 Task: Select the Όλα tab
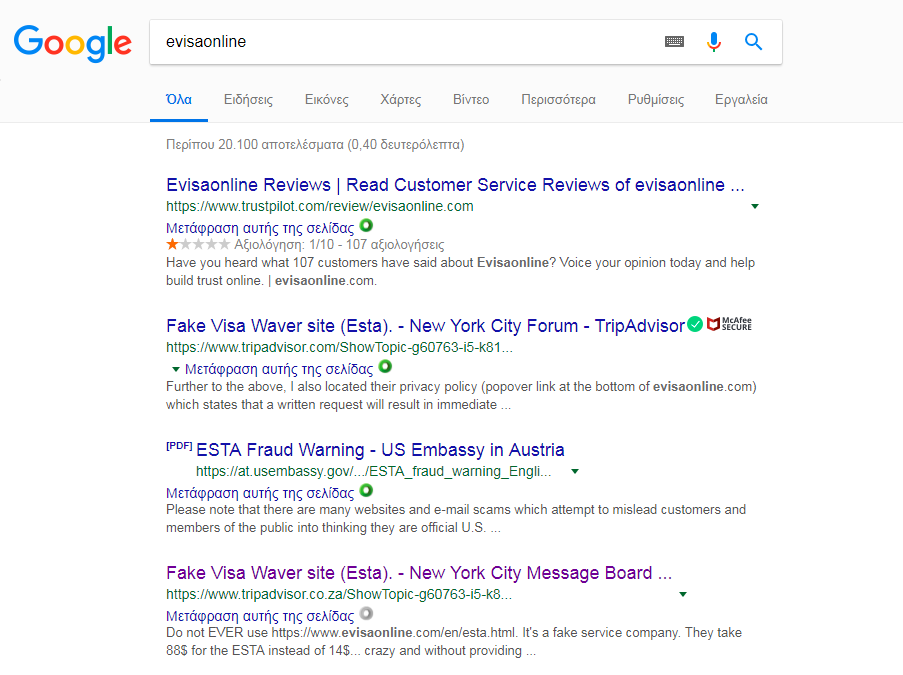point(179,100)
